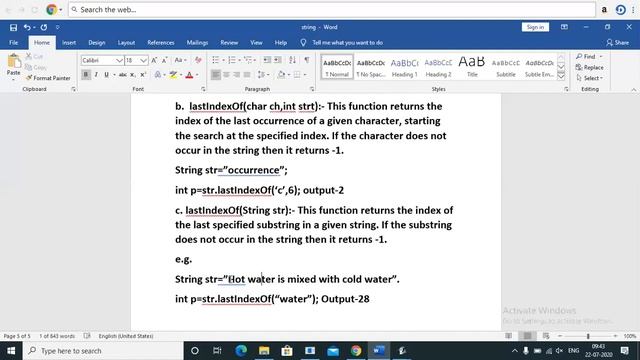Open Windows Start menu
The image size is (640, 360).
click(x=11, y=351)
